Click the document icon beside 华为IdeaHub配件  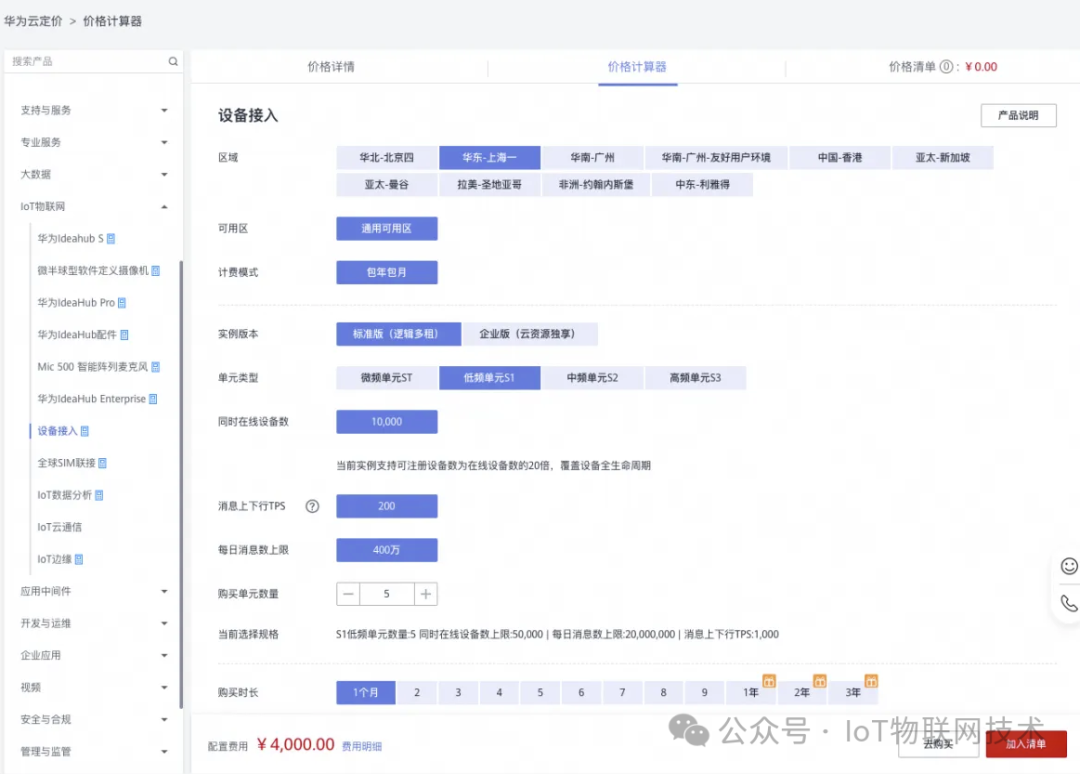(x=124, y=335)
